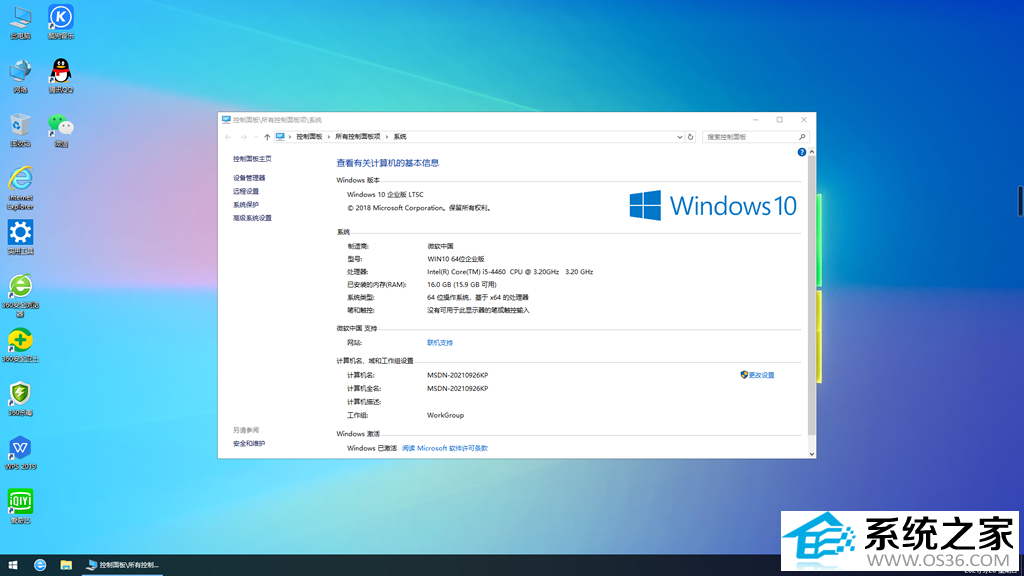
Task: Minimize the System control panel window
Action: (756, 120)
